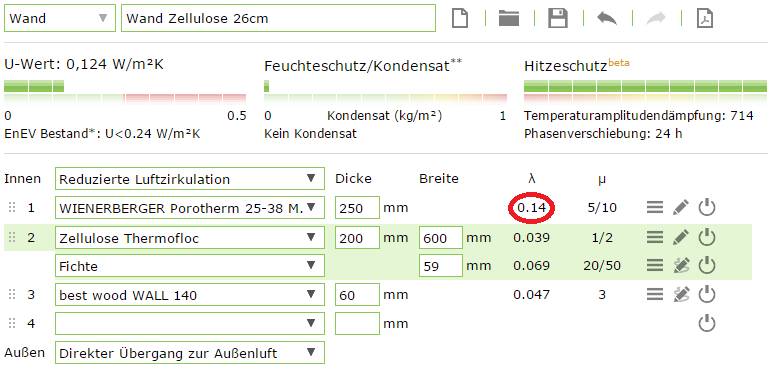The width and height of the screenshot is (782, 392).
Task: Click Temperaturamplitudendämpfung: 714 text
Action: (x=639, y=116)
